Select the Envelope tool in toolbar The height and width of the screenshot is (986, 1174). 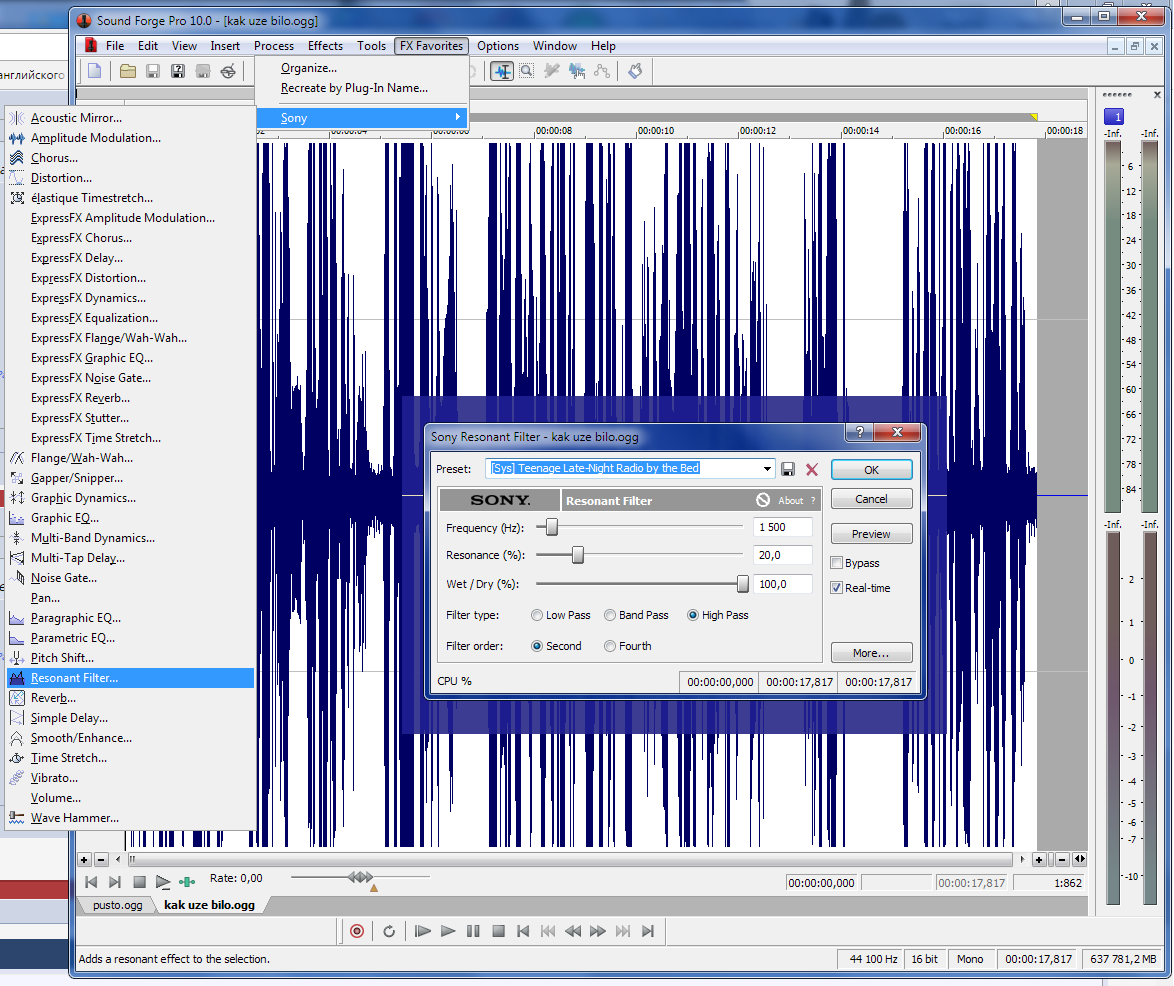click(x=601, y=71)
